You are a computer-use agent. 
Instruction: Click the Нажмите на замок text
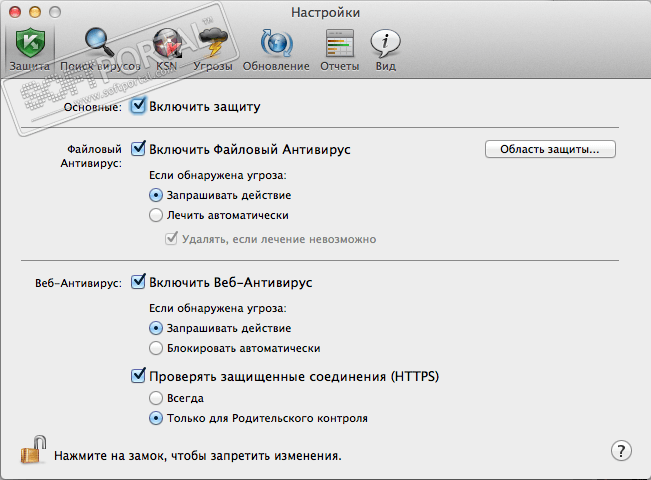pos(198,456)
